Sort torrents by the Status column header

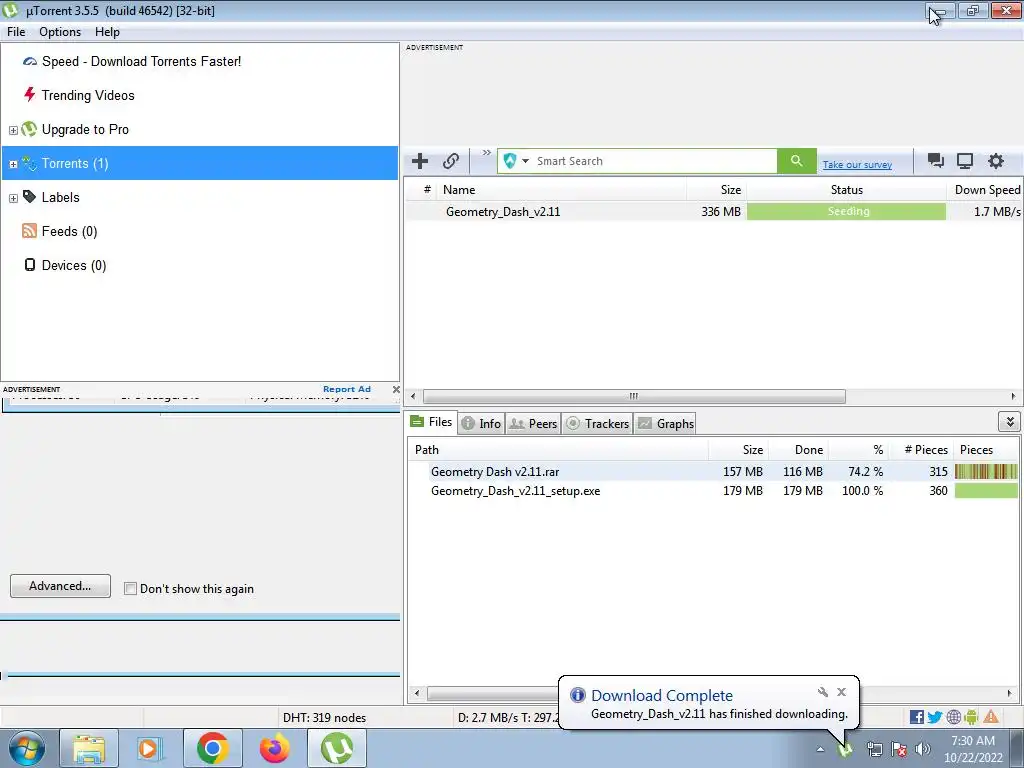click(x=846, y=190)
